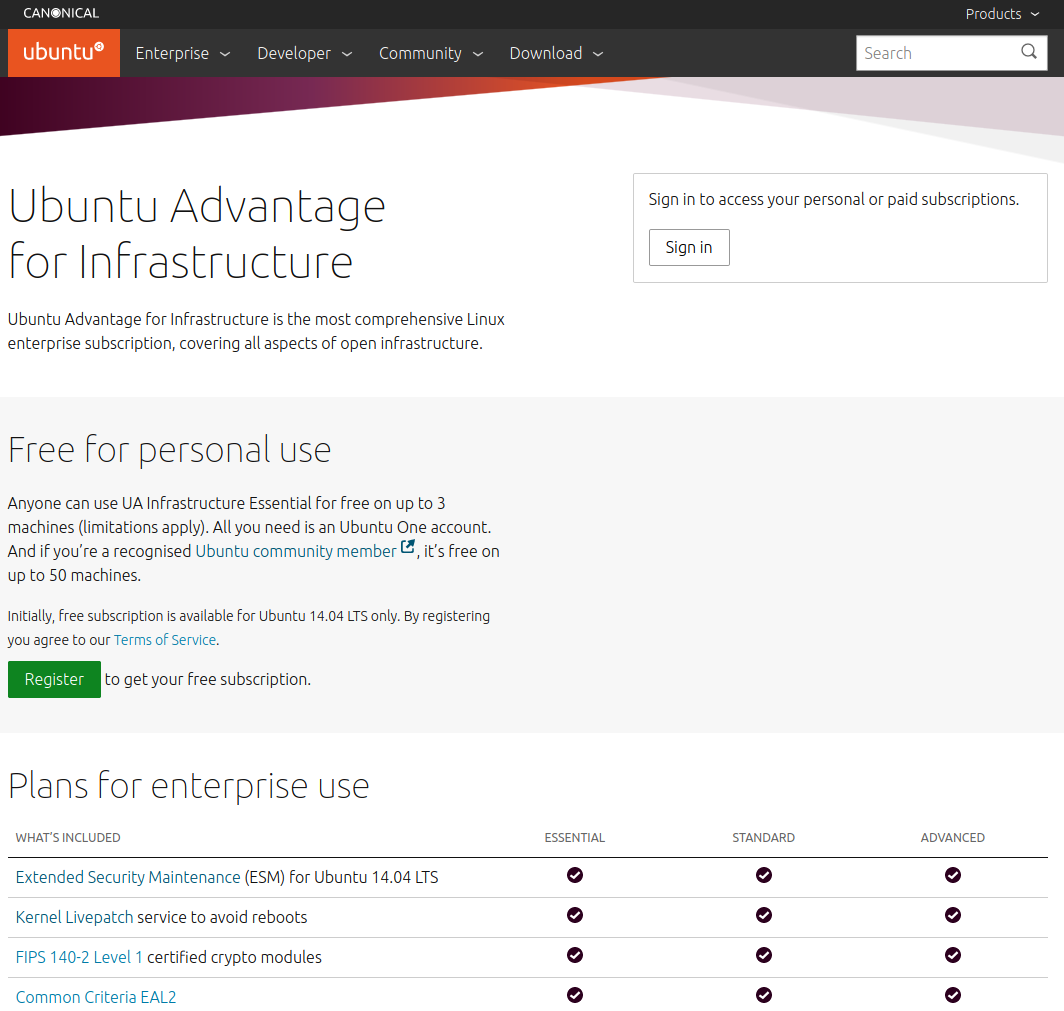Viewport: 1064px width, 1011px height.
Task: Click the green Register button
Action: pyautogui.click(x=54, y=679)
